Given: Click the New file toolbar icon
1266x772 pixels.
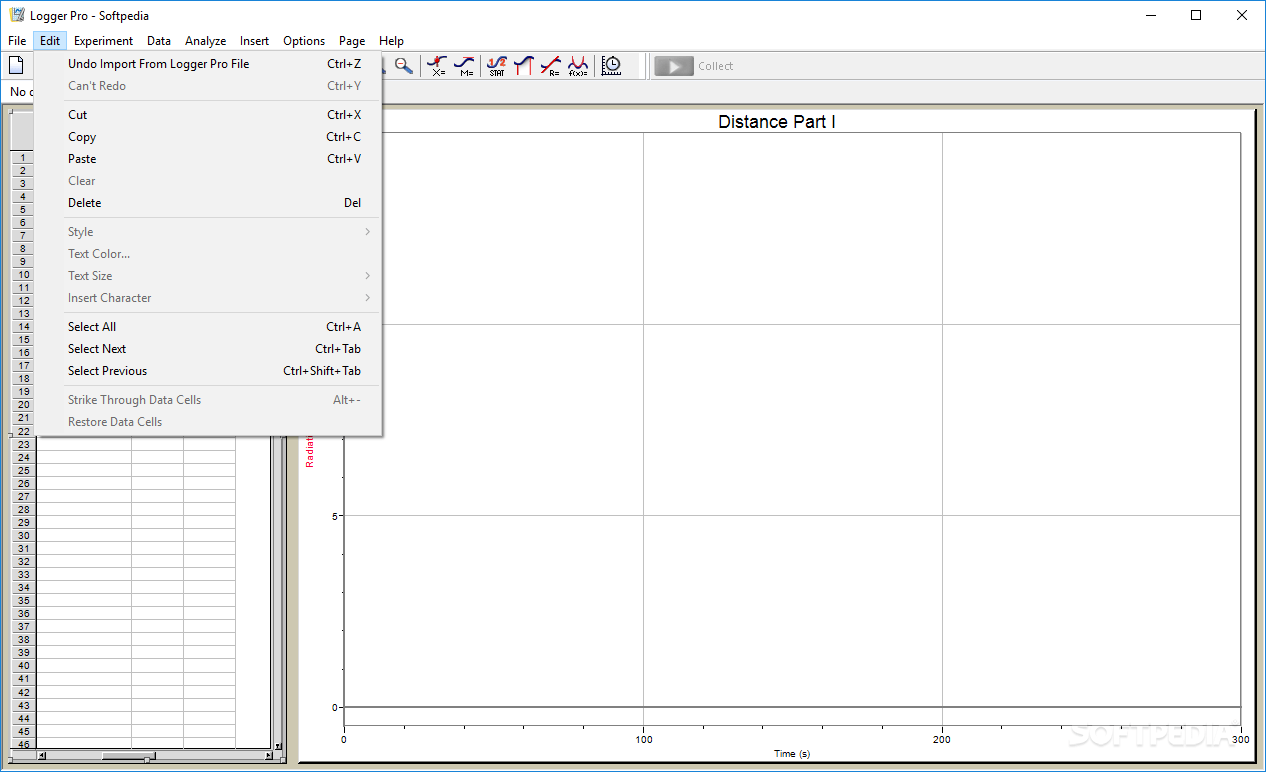Looking at the screenshot, I should (16, 66).
